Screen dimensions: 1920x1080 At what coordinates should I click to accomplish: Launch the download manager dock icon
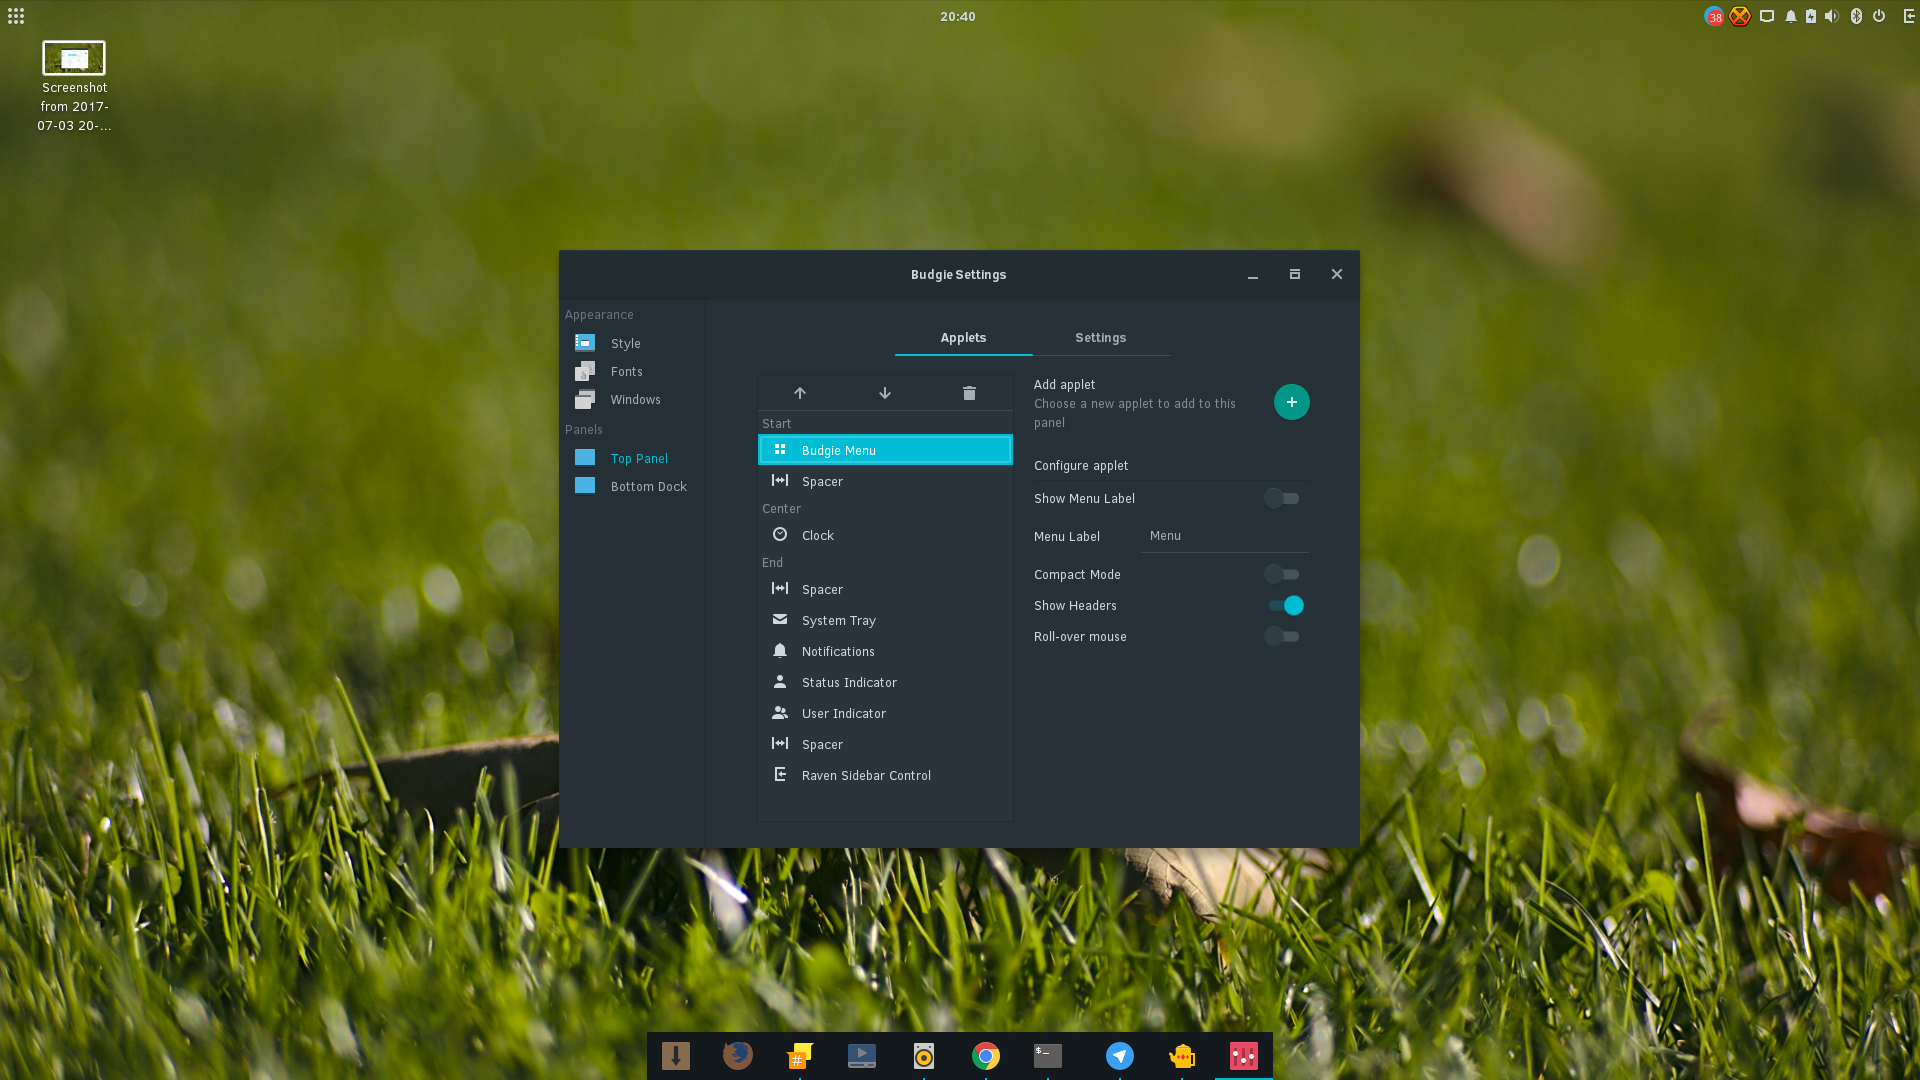676,1056
